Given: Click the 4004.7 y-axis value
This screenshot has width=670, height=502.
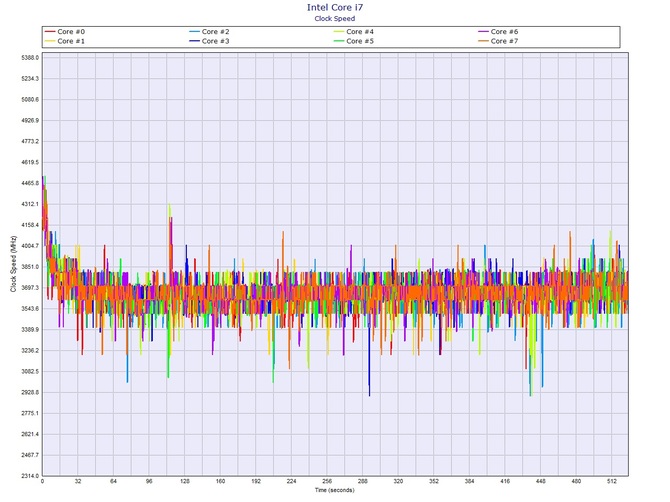Looking at the screenshot, I should [30, 246].
